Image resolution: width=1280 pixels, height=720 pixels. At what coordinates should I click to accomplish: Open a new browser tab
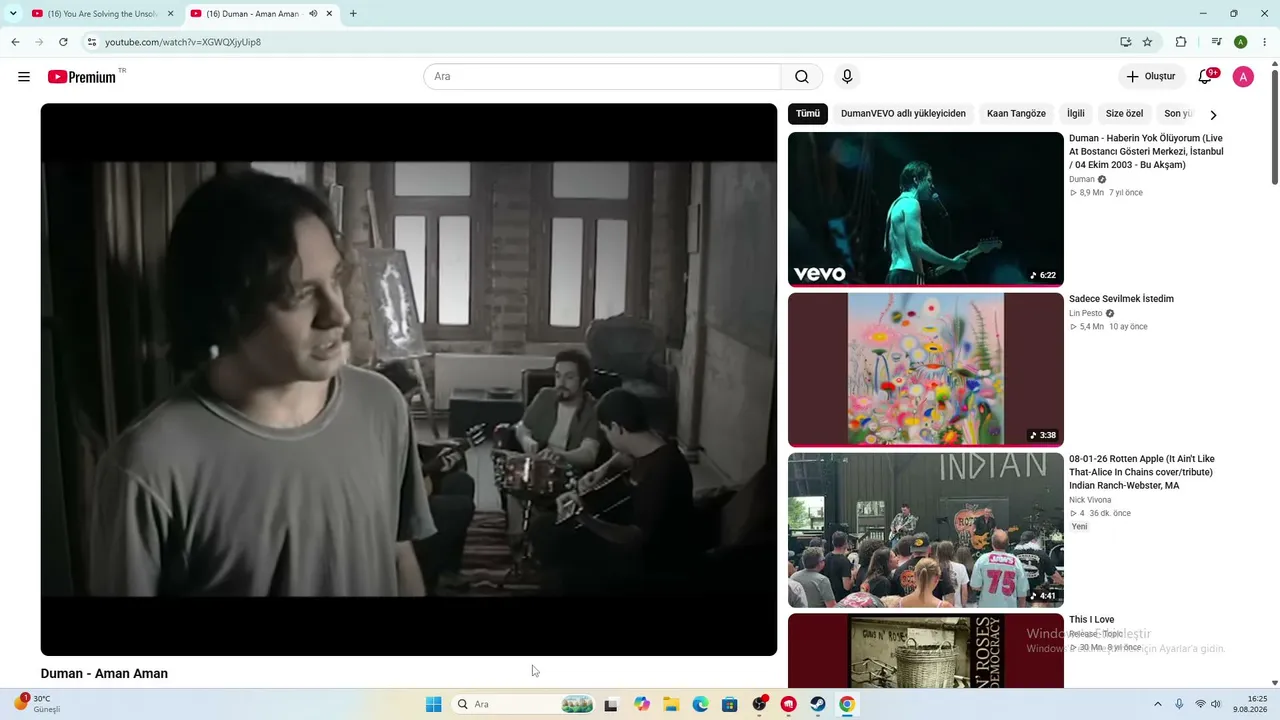pos(353,14)
